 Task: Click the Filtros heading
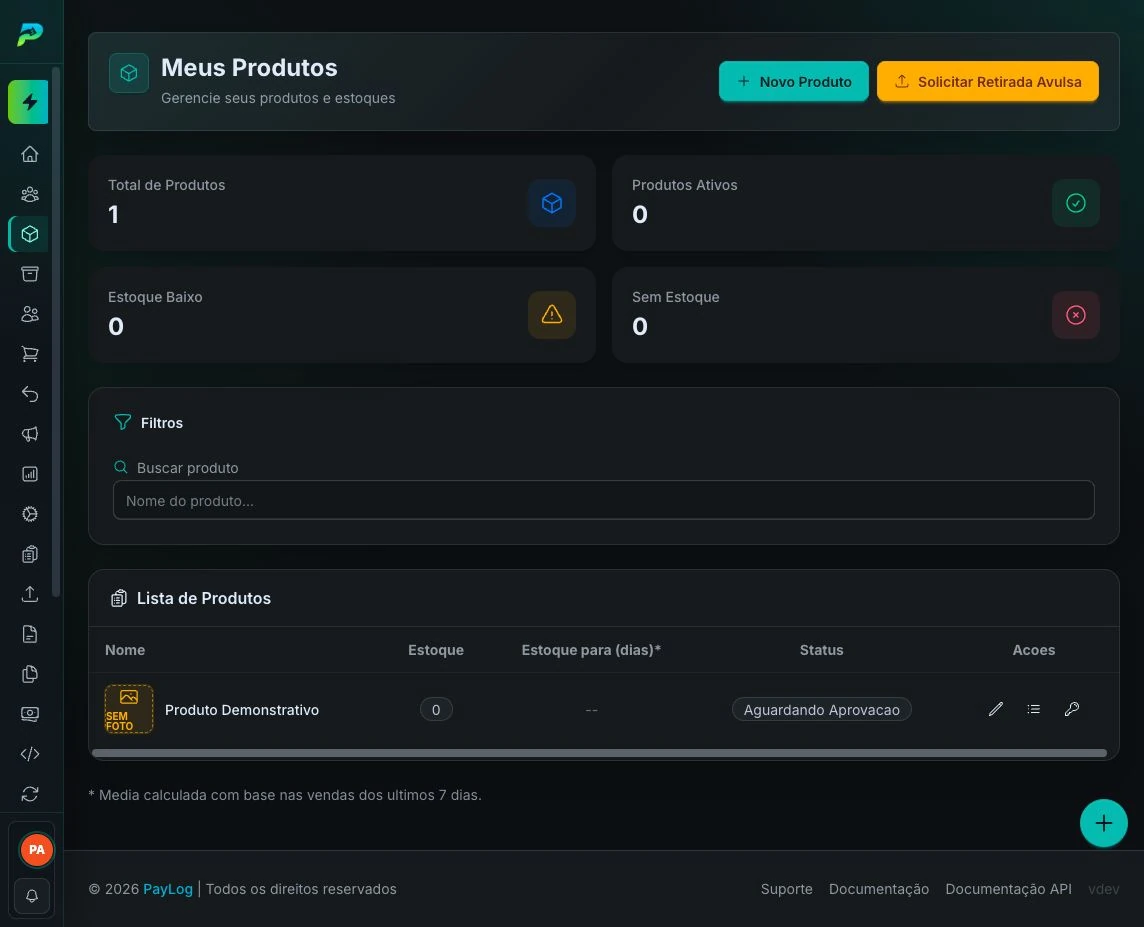162,423
